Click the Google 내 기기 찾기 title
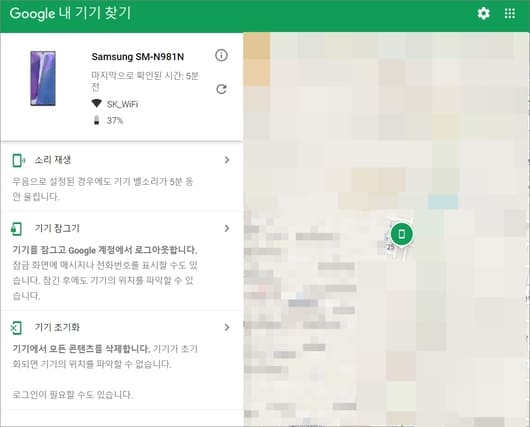The width and height of the screenshot is (530, 427). (x=70, y=14)
